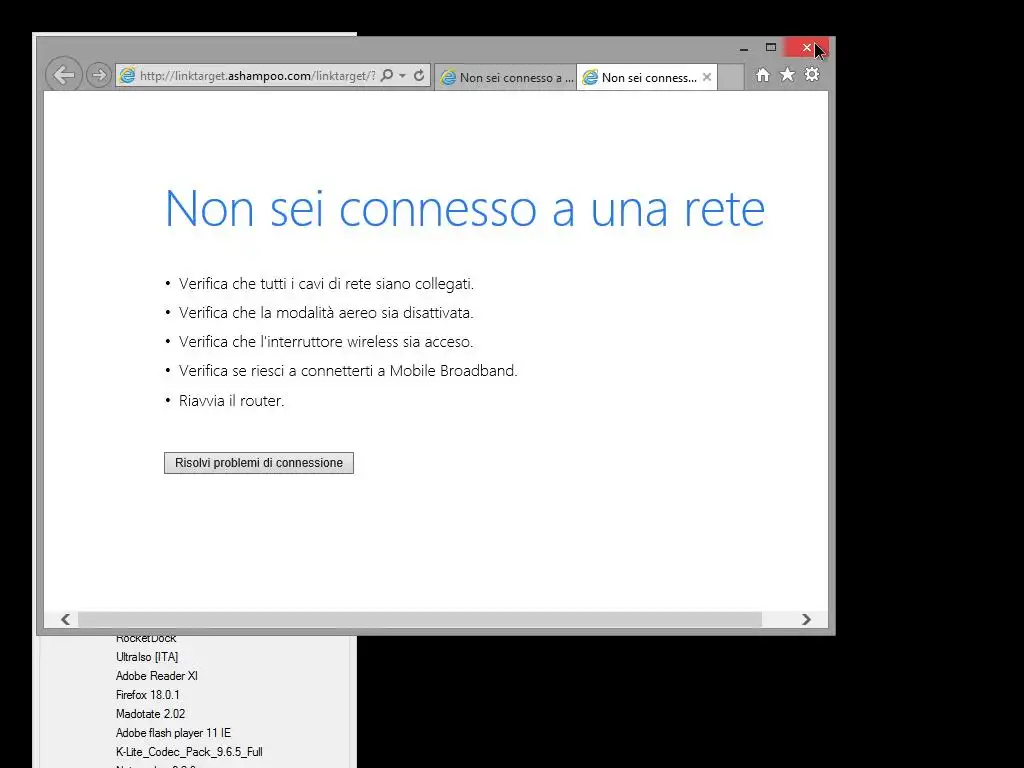This screenshot has width=1024, height=768.
Task: Switch to the first 'Non sei connesso a ...' tab
Action: pyautogui.click(x=505, y=77)
